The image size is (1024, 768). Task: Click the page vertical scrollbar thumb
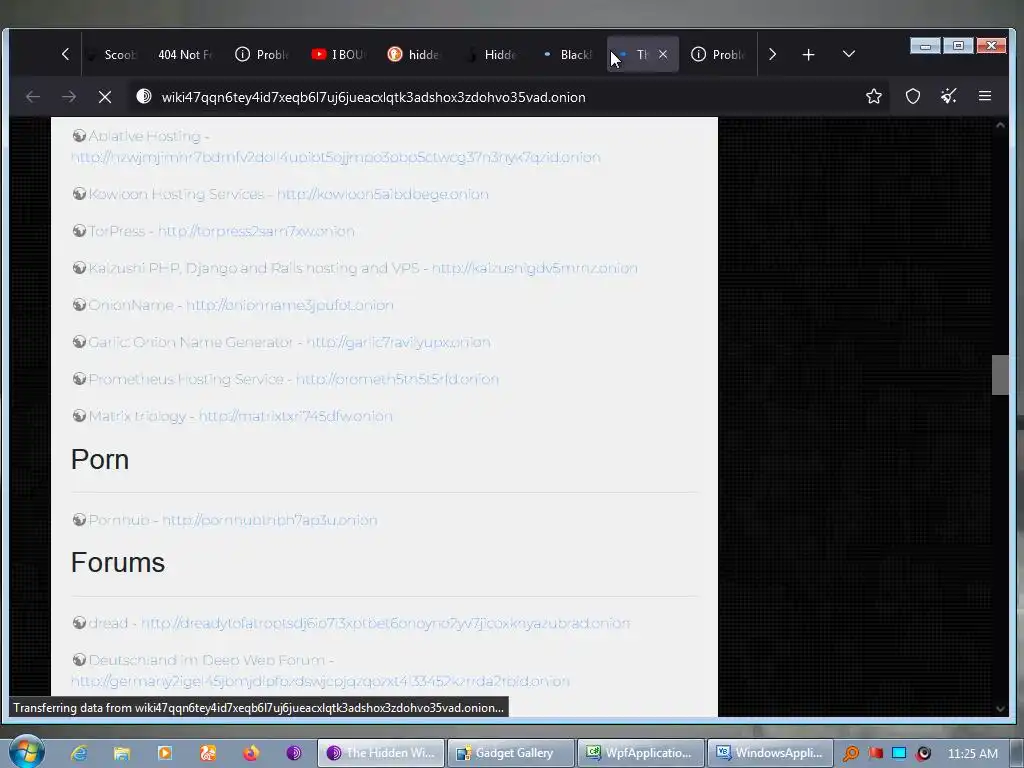pos(1000,375)
